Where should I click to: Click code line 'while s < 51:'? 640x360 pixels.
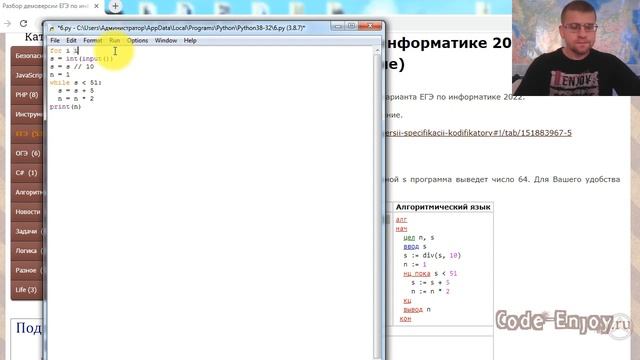pyautogui.click(x=76, y=82)
